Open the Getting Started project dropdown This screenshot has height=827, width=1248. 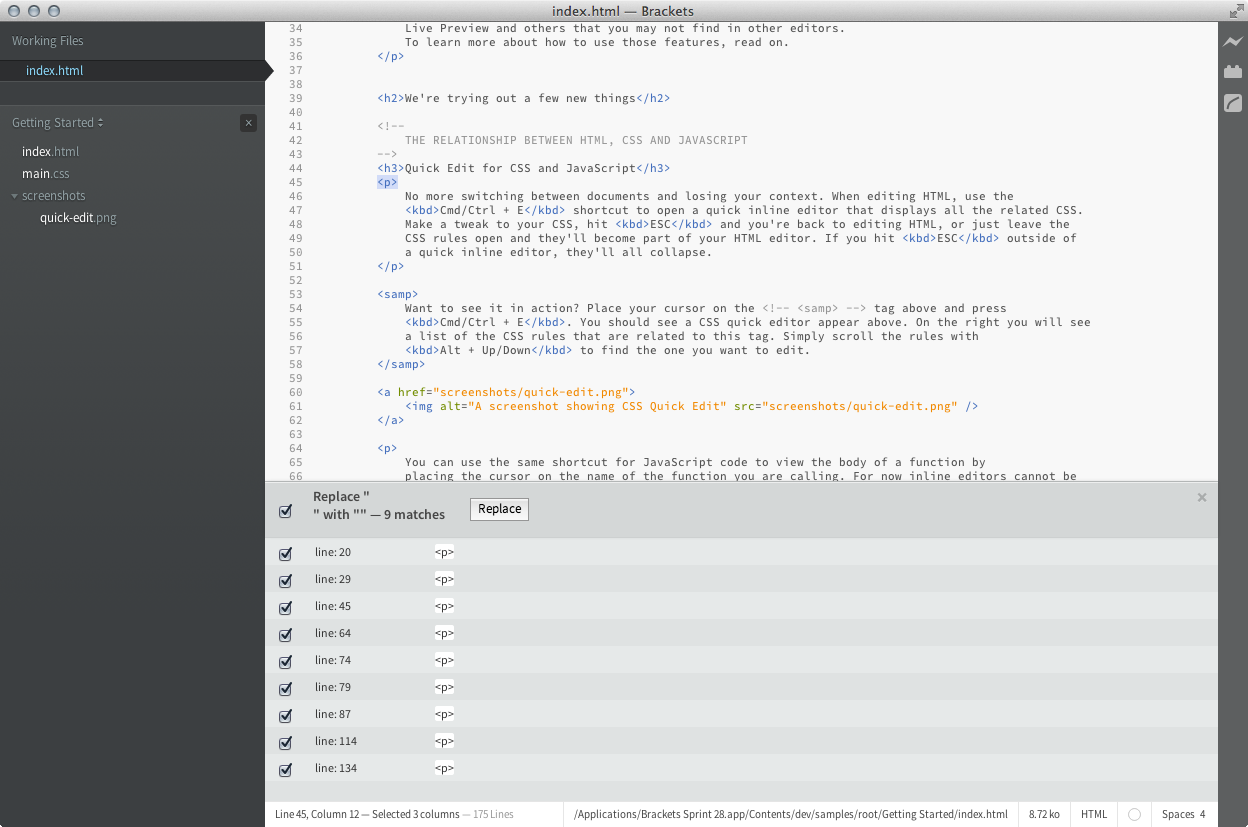pos(58,123)
